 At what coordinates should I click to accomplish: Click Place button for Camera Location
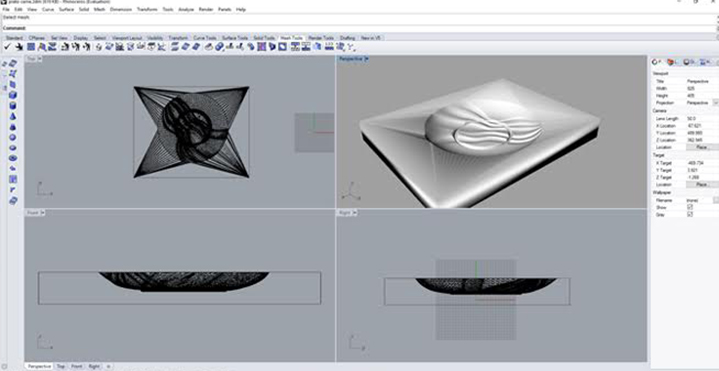(x=702, y=147)
